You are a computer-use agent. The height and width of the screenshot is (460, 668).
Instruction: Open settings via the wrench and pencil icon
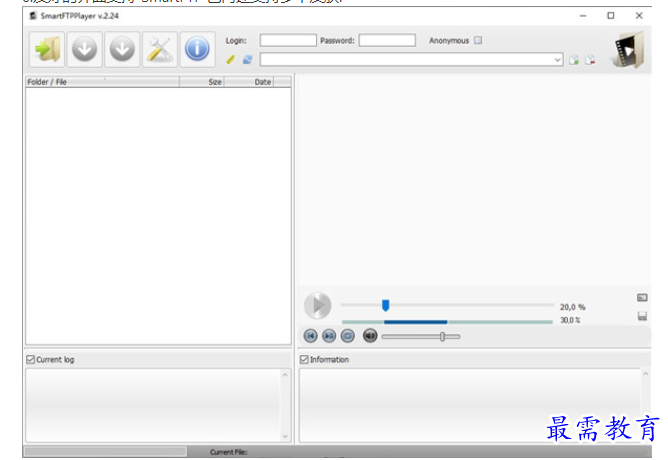click(160, 49)
